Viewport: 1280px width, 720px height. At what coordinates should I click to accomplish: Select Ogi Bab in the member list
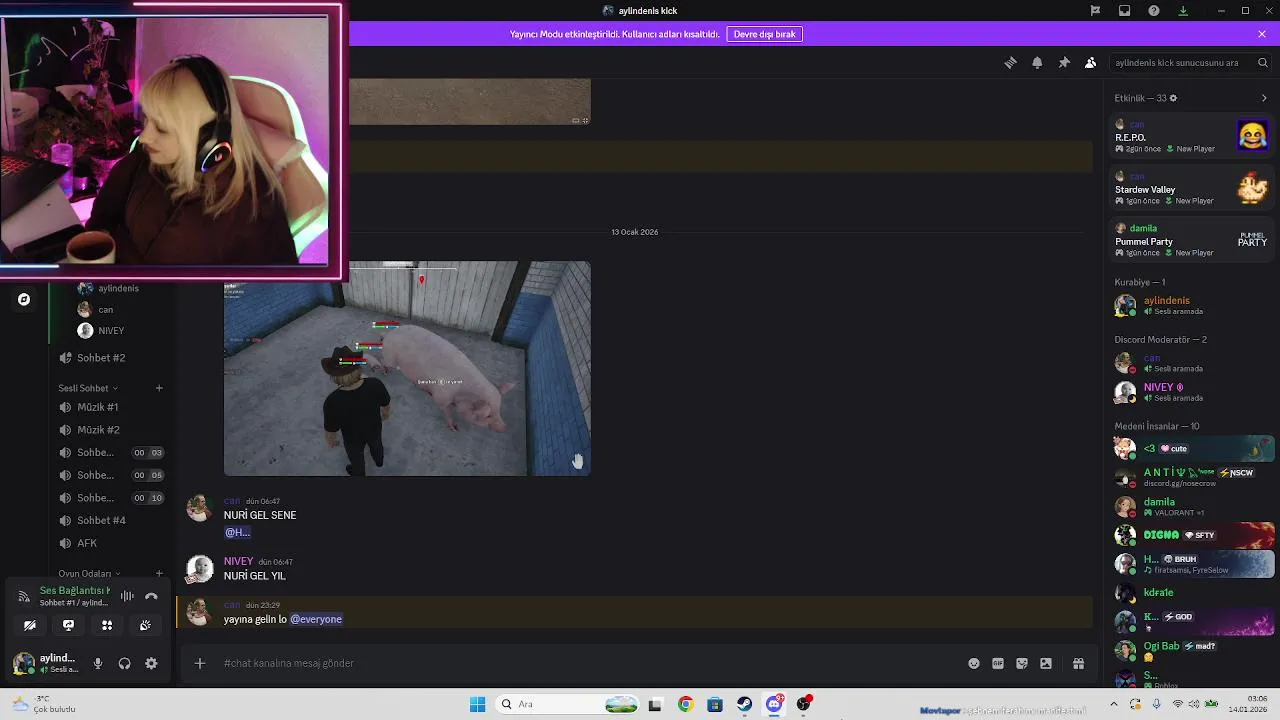(x=1192, y=651)
